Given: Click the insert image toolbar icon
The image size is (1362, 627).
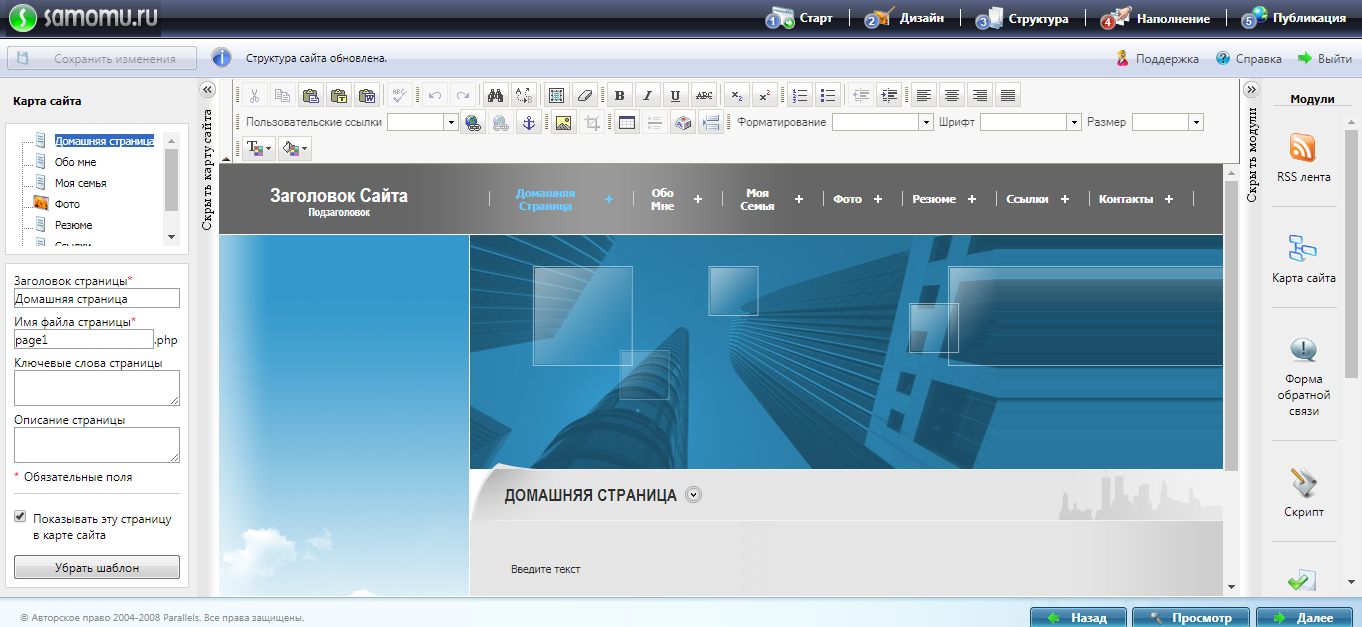Looking at the screenshot, I should [x=563, y=123].
